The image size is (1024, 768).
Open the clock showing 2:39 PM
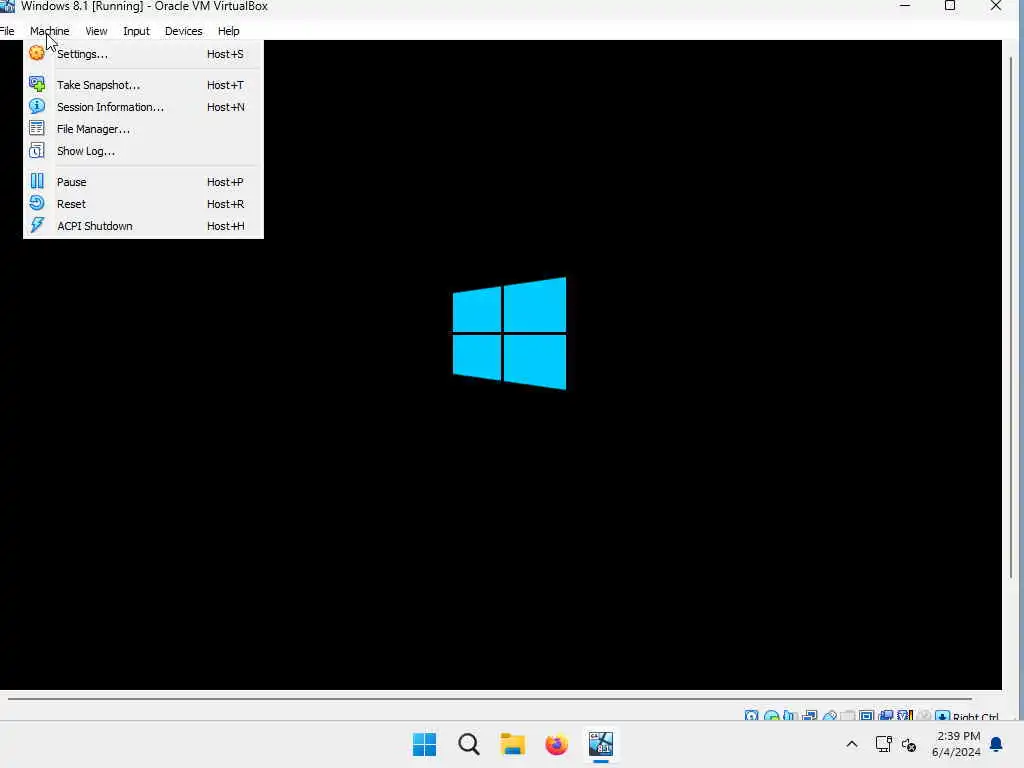(x=957, y=744)
